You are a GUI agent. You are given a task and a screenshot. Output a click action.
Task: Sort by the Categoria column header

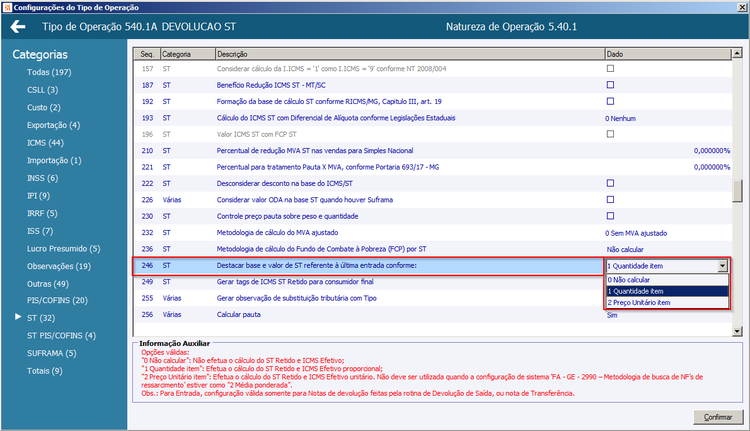[188, 54]
